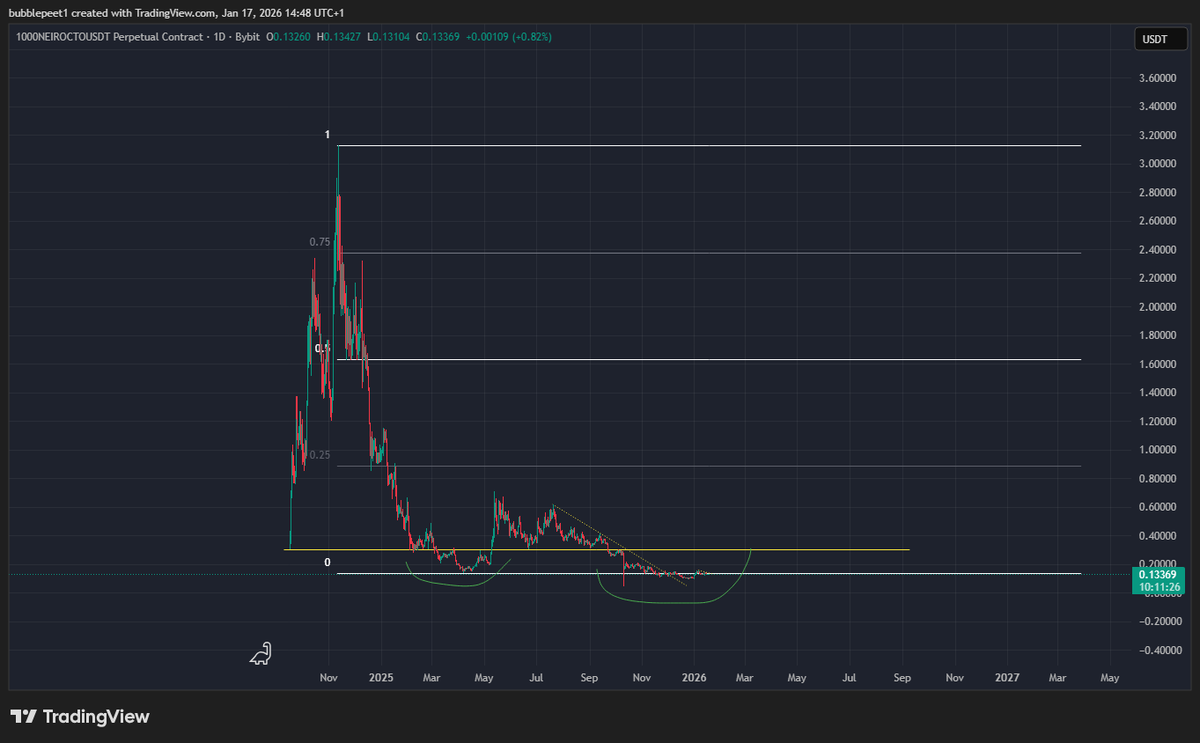Click the current price label 0.13369 on the price axis
Screen dimensions: 1200x743
coord(1158,574)
